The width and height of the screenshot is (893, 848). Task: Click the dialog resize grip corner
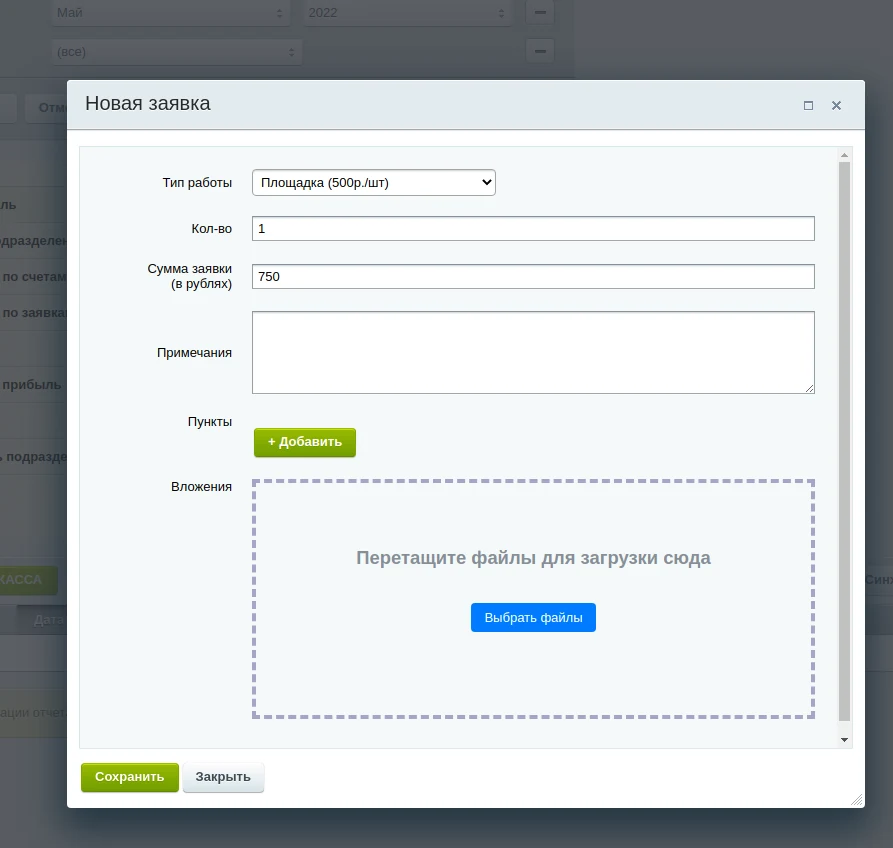(x=857, y=800)
